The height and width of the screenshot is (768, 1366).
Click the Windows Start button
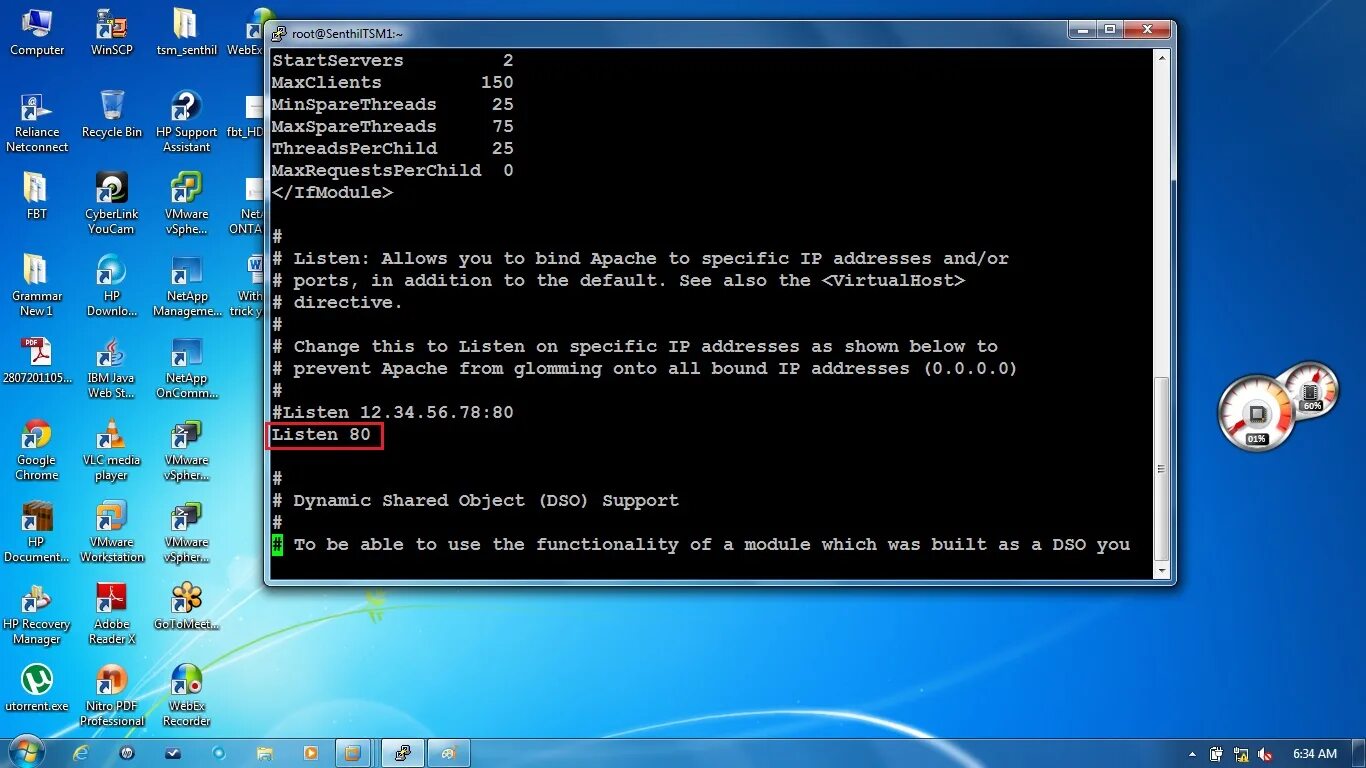(x=25, y=752)
